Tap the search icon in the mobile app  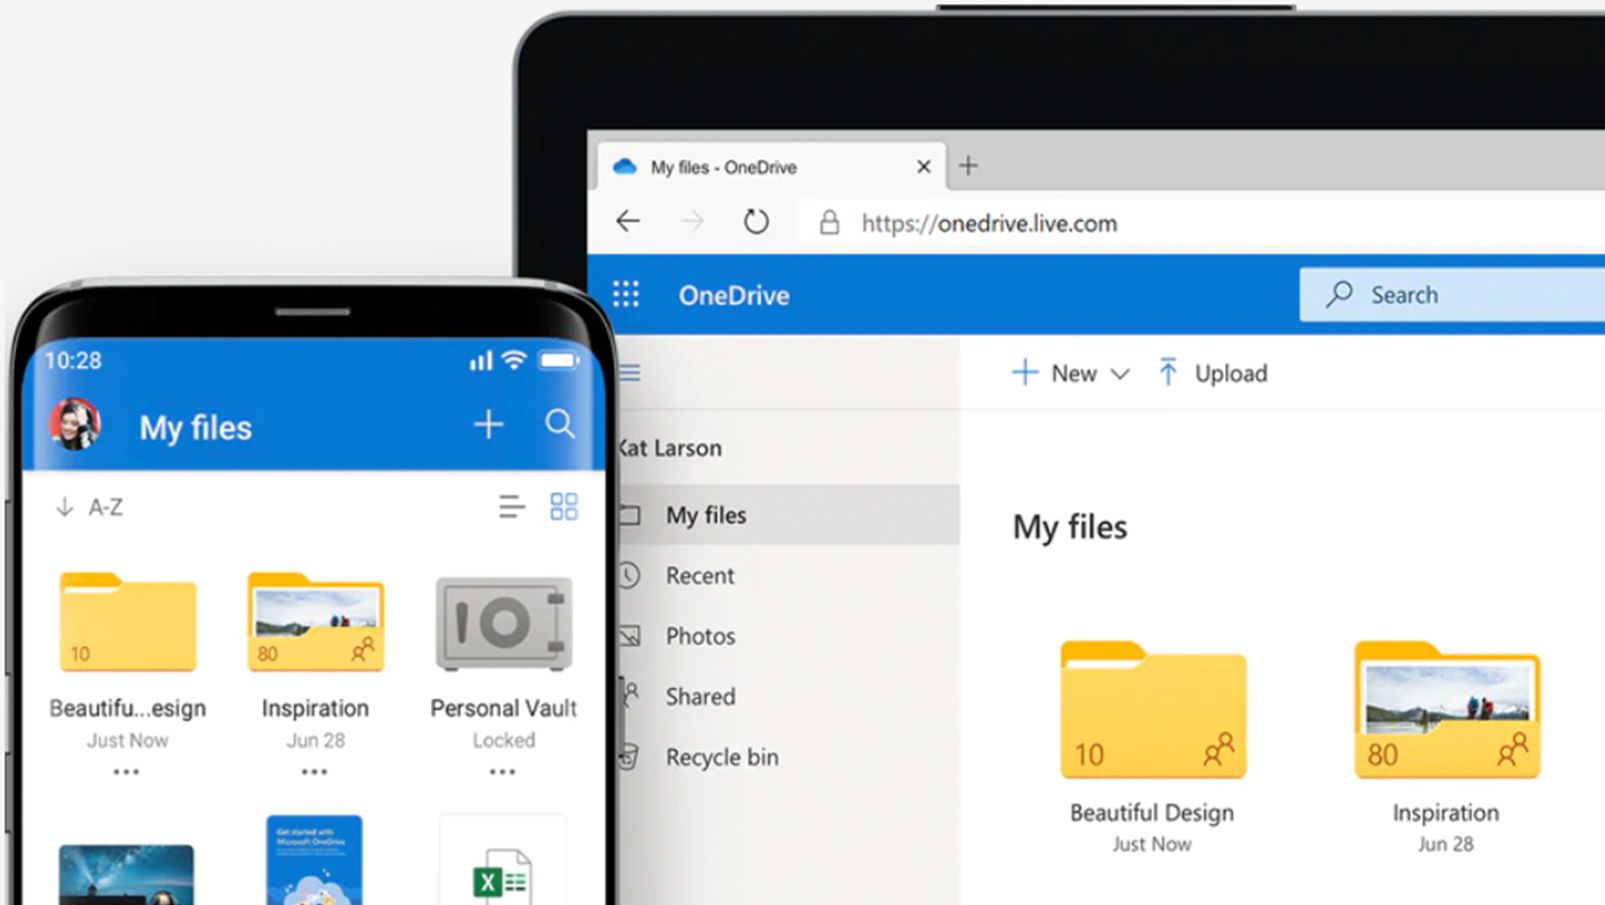tap(560, 425)
